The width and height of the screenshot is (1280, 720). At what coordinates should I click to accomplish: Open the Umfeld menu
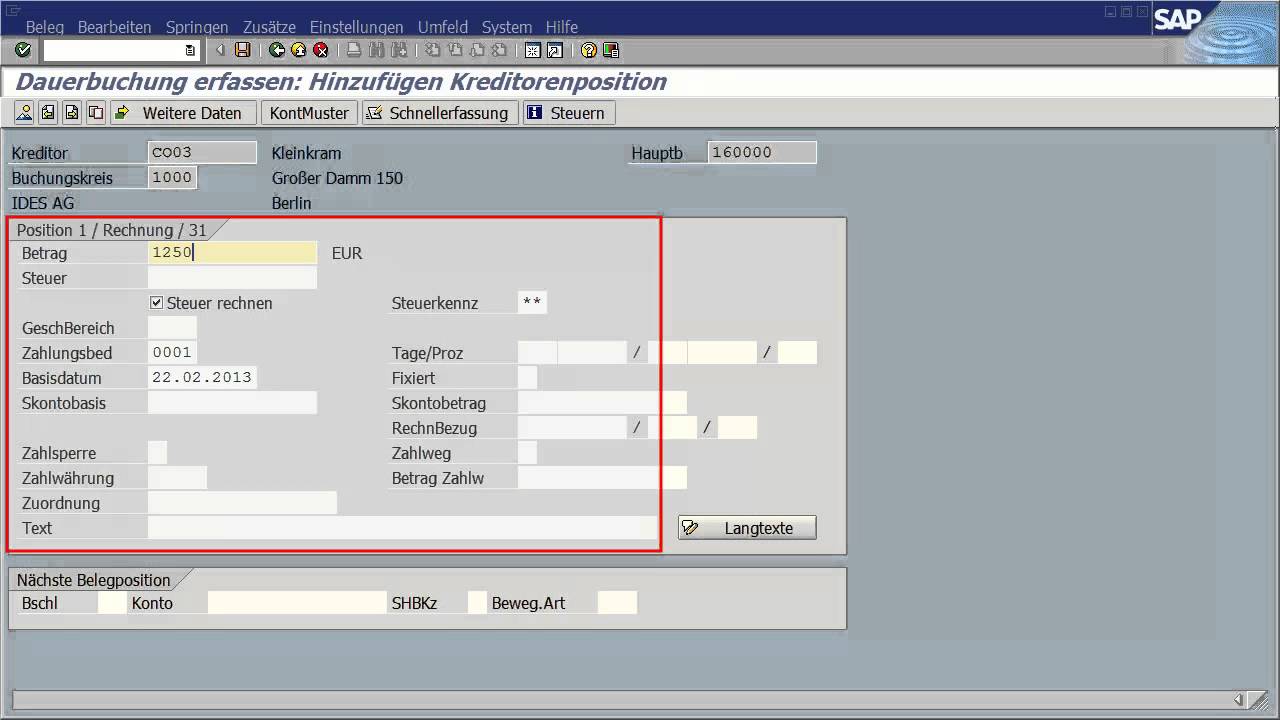coord(443,27)
